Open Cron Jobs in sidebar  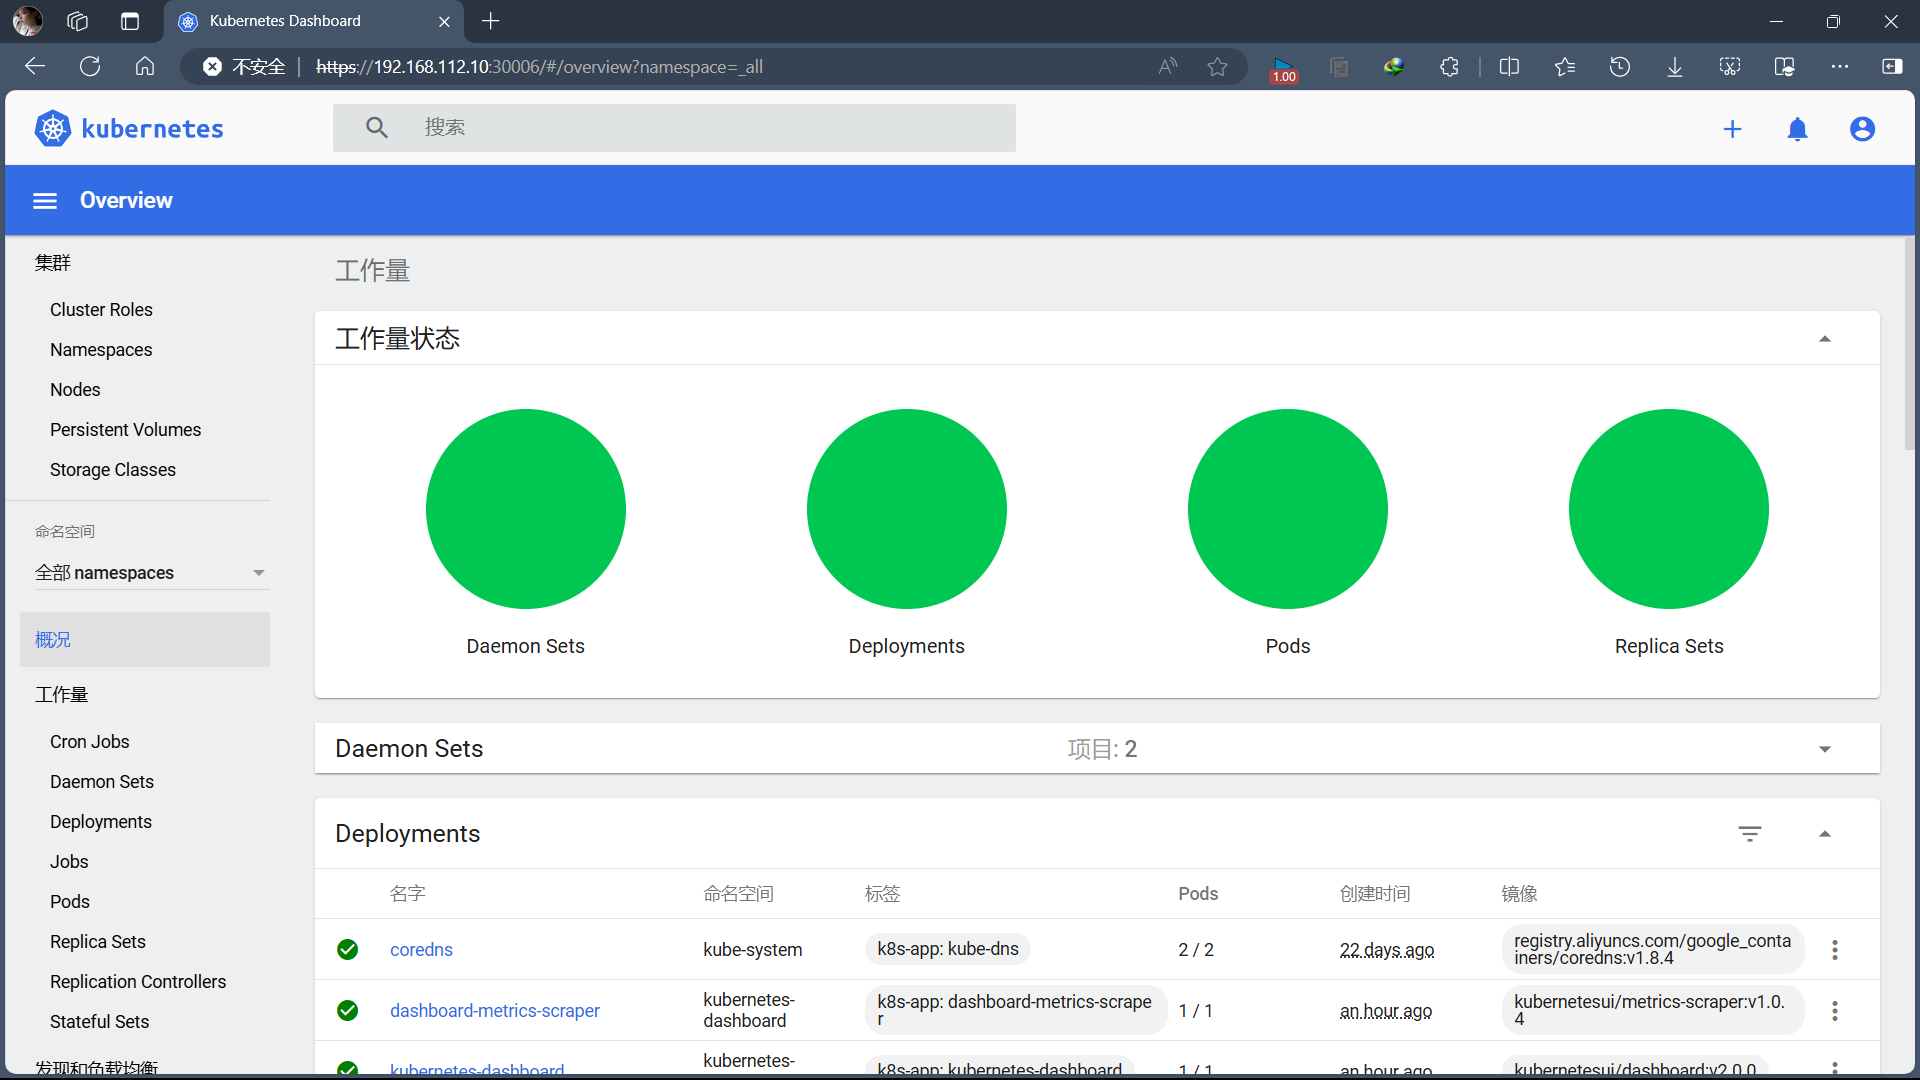(89, 742)
